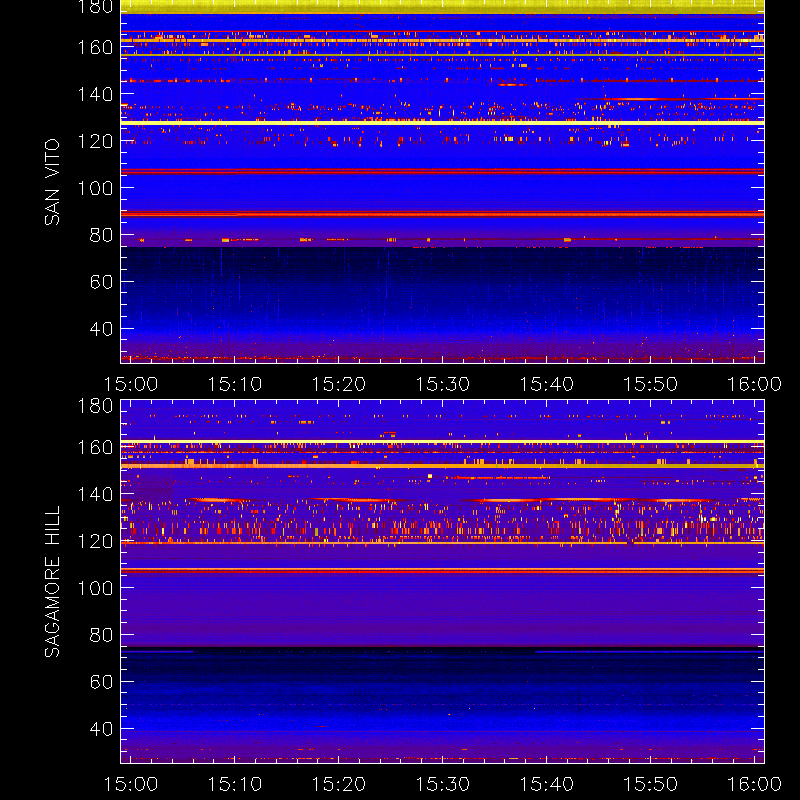
Task: Select the 60 tick label on San Vito axis
Action: pyautogui.click(x=101, y=282)
